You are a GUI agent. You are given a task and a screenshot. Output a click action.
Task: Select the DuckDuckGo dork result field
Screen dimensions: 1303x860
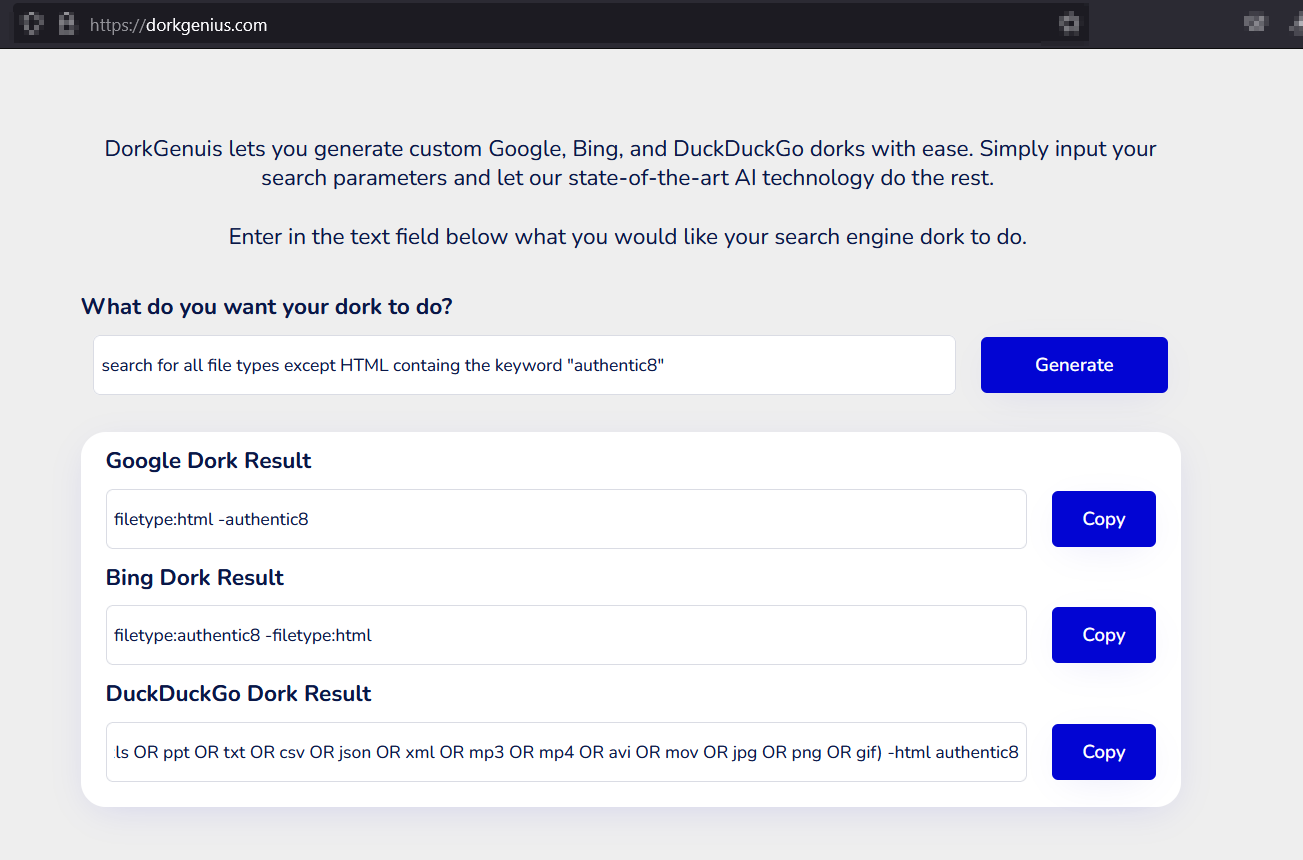click(566, 752)
